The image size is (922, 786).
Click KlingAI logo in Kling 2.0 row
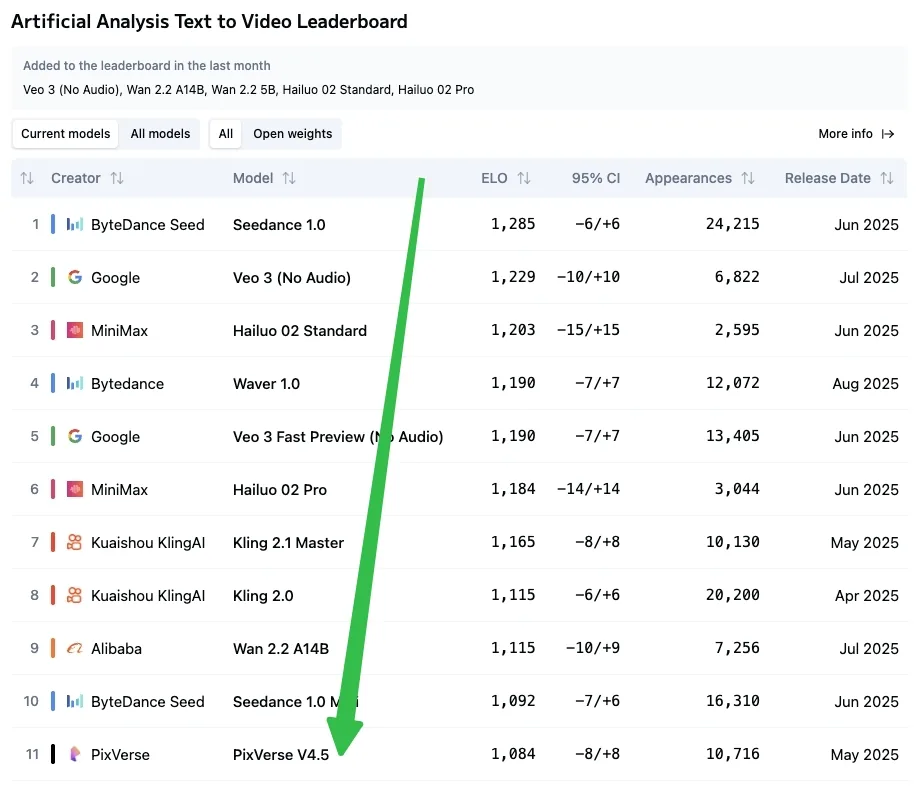click(x=75, y=596)
